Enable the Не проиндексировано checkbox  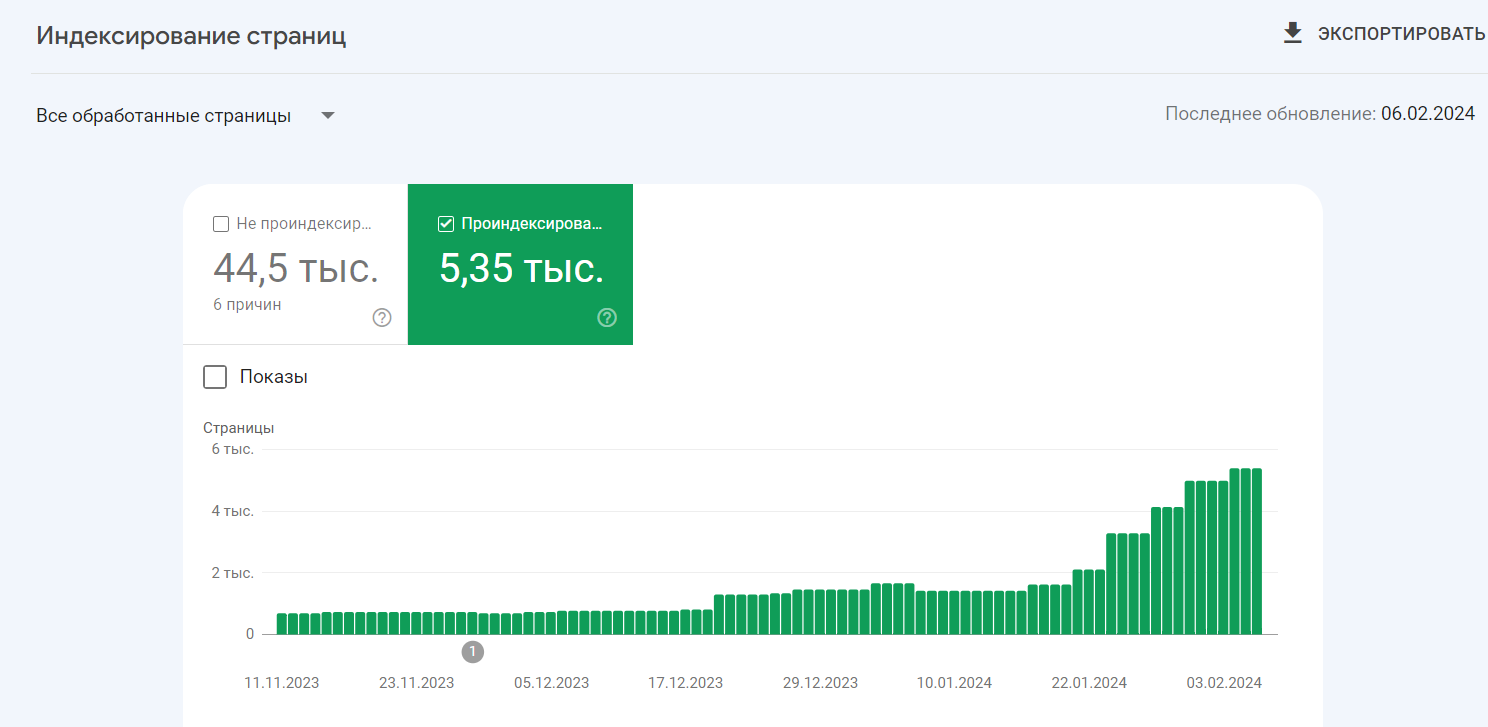click(221, 224)
